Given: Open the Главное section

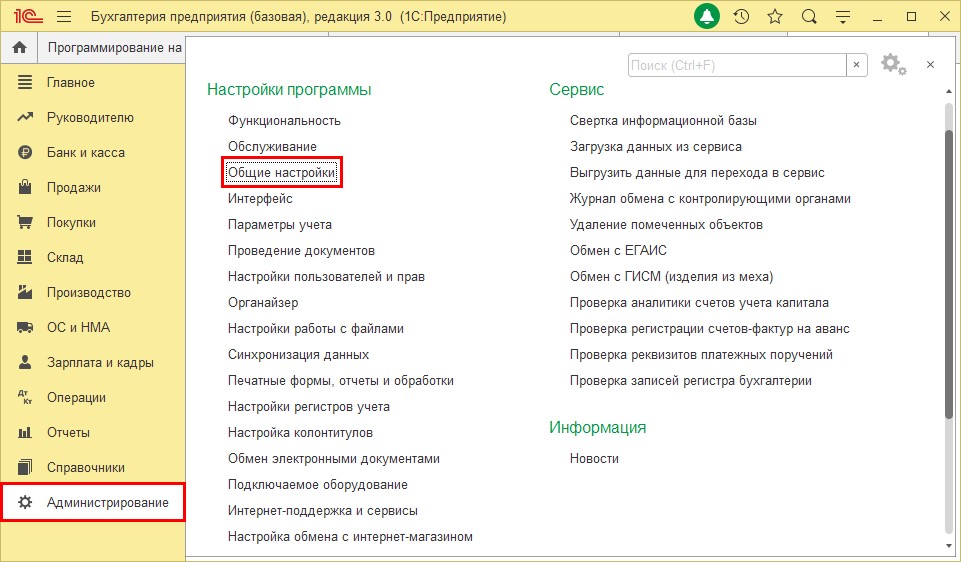Looking at the screenshot, I should 70,82.
